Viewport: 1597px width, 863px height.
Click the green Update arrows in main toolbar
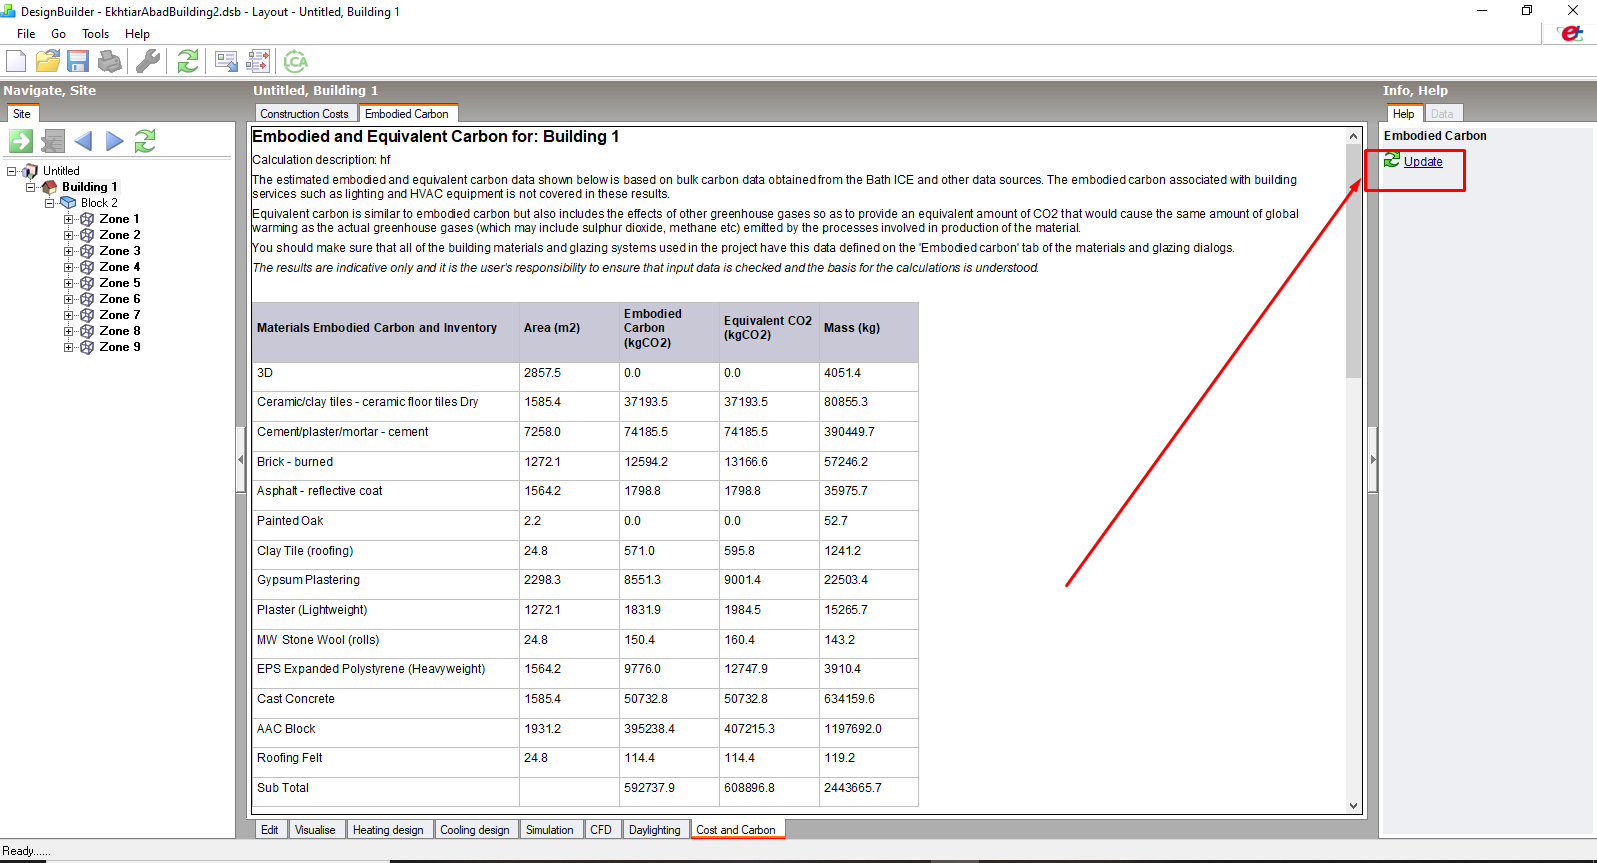coord(188,62)
